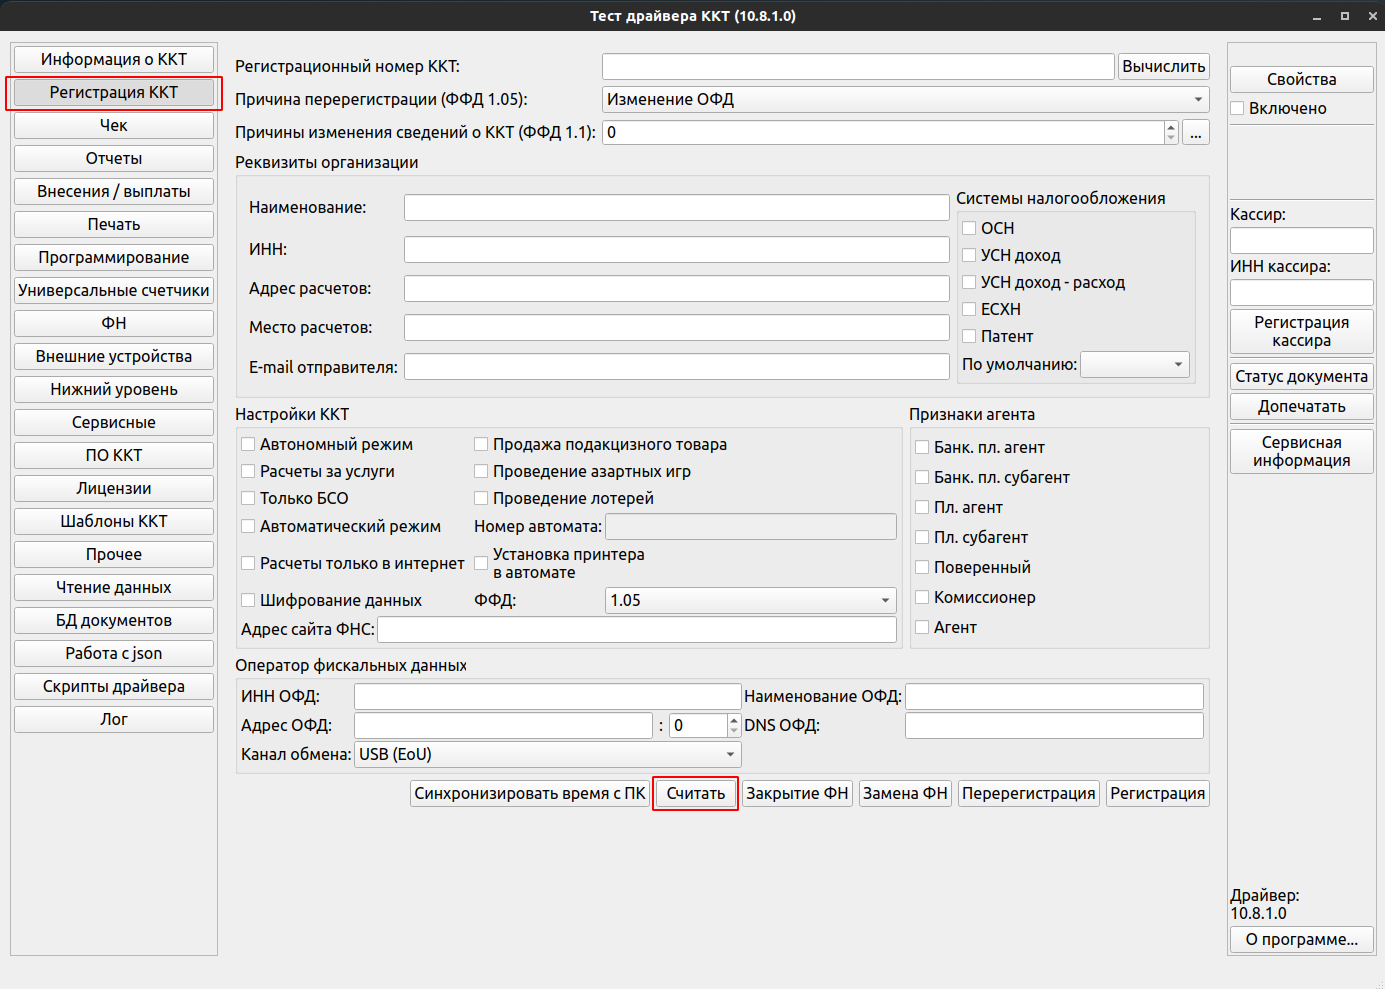Open the Отчеты section
The height and width of the screenshot is (989, 1385).
click(x=114, y=159)
